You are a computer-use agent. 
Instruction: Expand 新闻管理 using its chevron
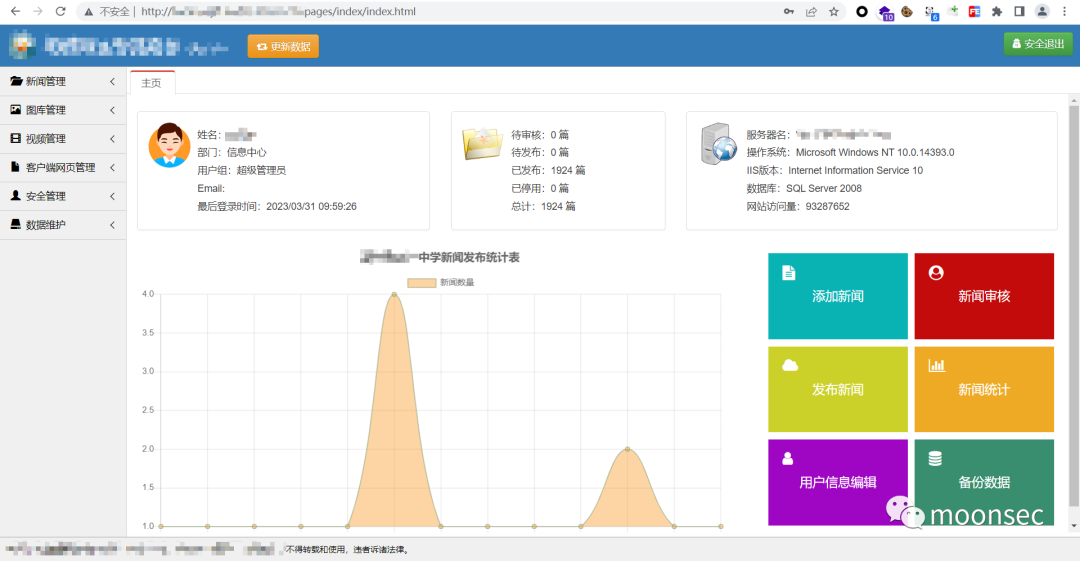pyautogui.click(x=112, y=81)
